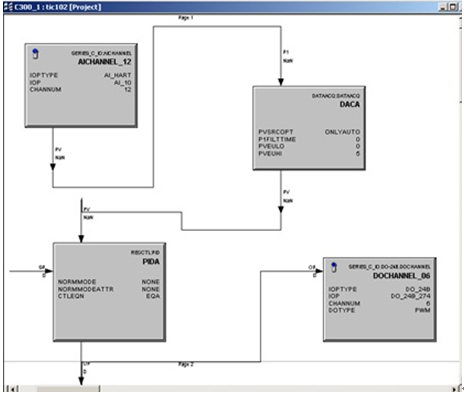The image size is (464, 395).
Task: Click the PV output arrow below DACA
Action: point(281,210)
